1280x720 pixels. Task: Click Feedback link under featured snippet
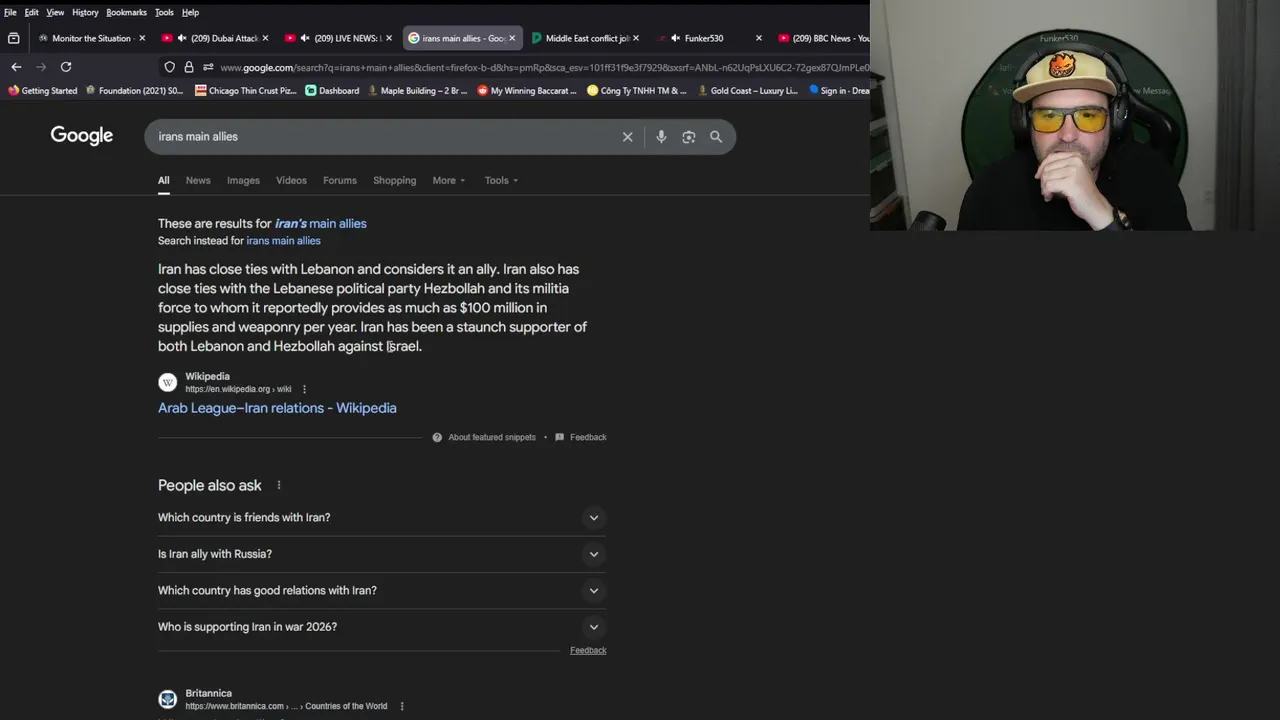point(588,437)
